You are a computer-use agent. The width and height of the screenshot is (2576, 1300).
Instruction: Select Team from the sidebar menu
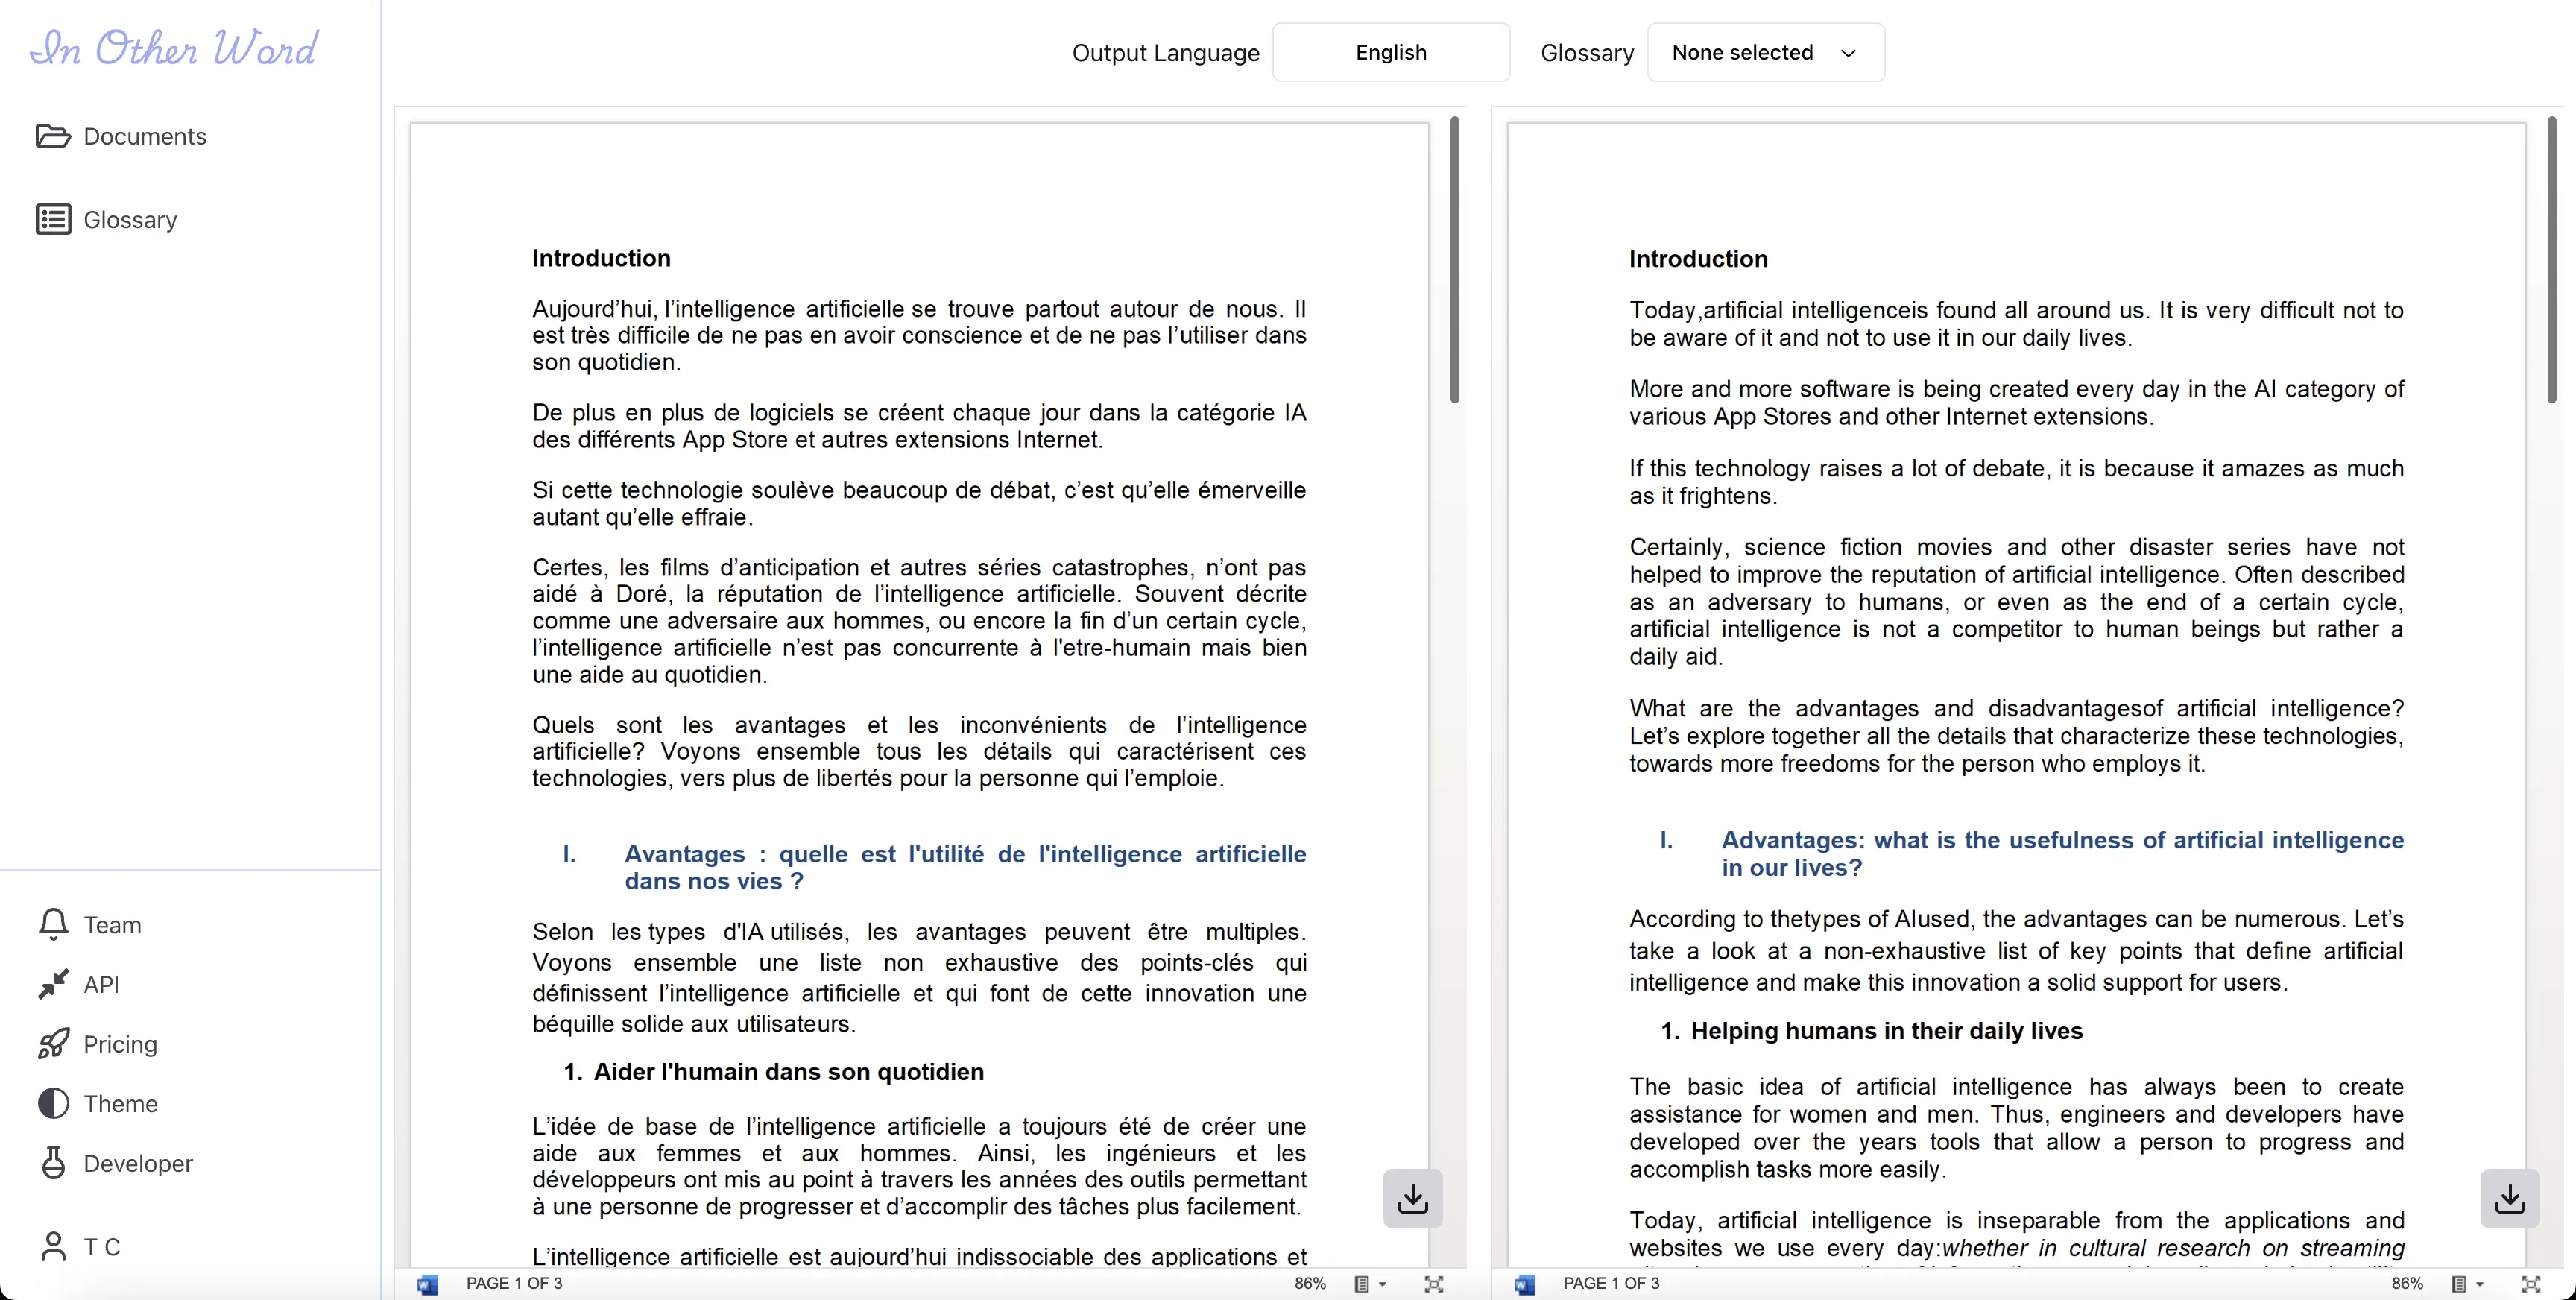(112, 924)
